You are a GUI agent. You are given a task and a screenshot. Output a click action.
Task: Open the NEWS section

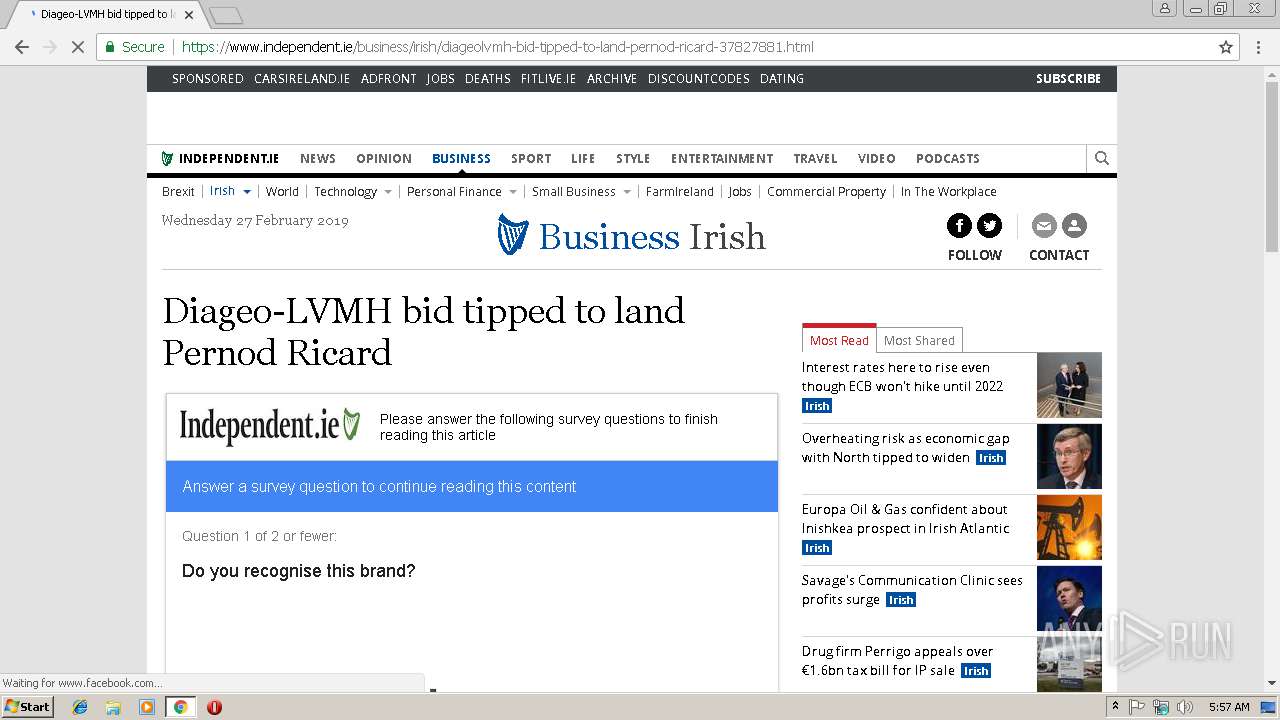tap(318, 158)
